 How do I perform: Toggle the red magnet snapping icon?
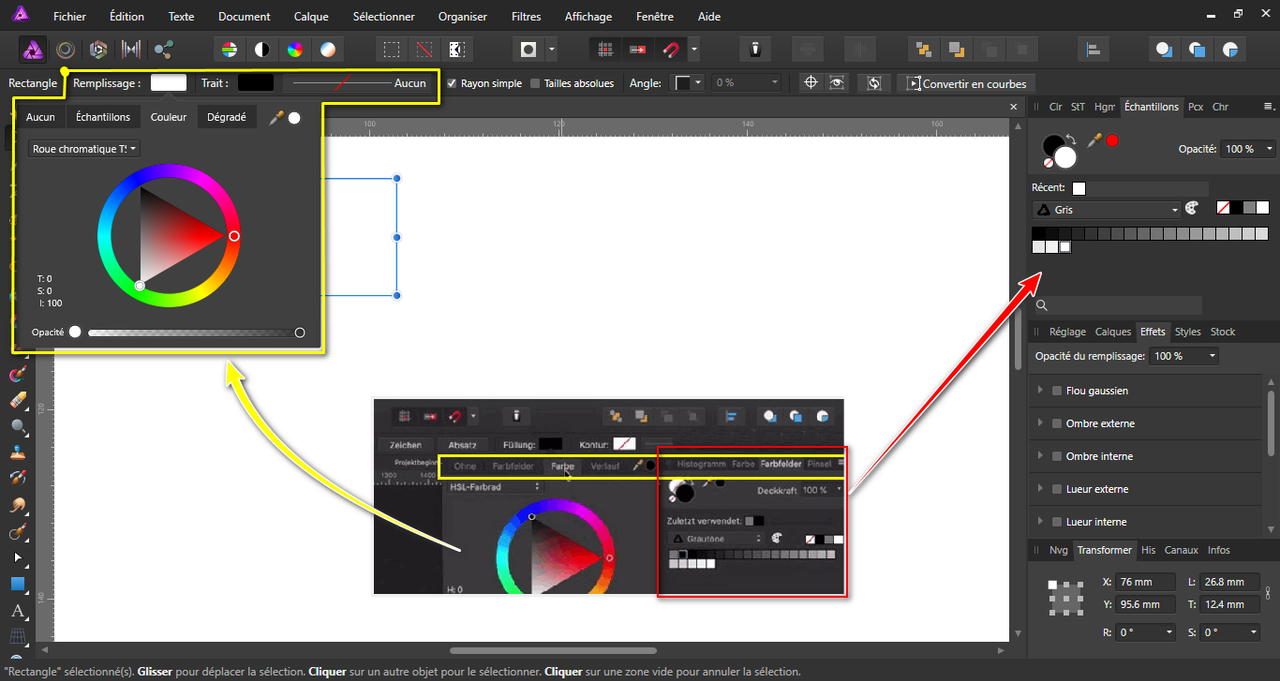coord(669,49)
